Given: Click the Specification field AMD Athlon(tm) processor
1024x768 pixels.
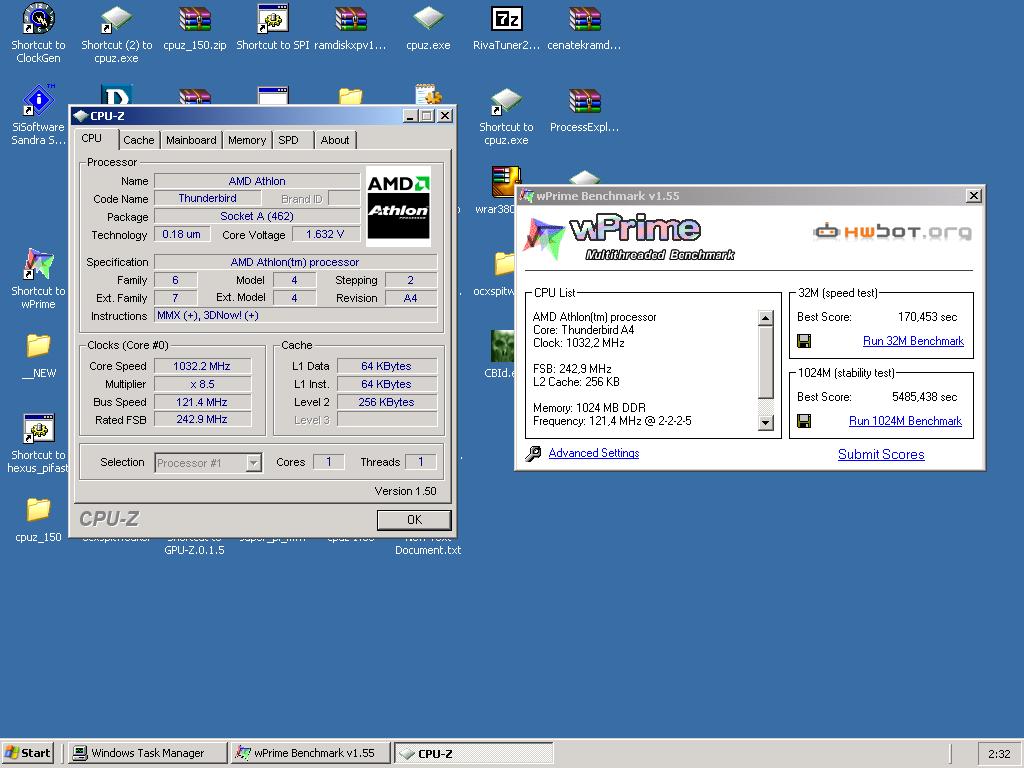Looking at the screenshot, I should tap(296, 262).
